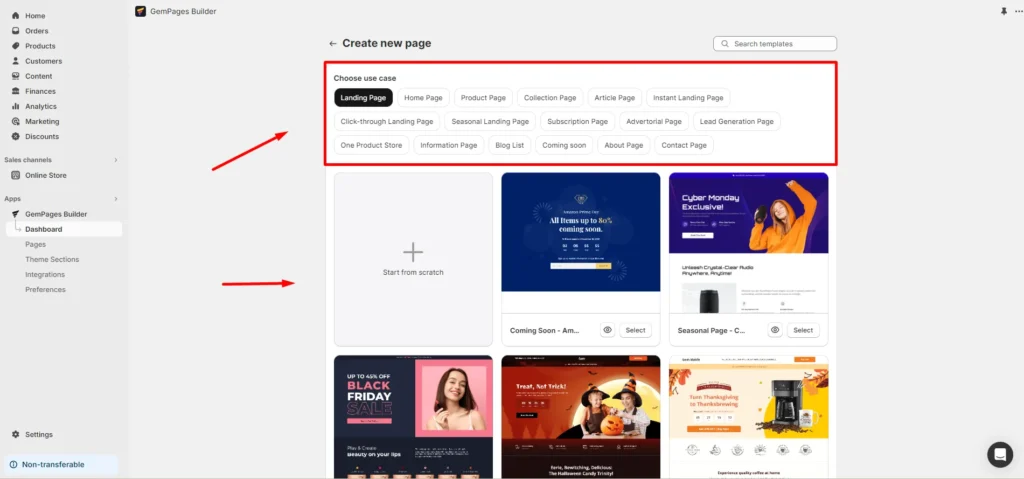Screen dimensions: 1024x479
Task: Go to Orders in the sidebar
Action: click(36, 31)
